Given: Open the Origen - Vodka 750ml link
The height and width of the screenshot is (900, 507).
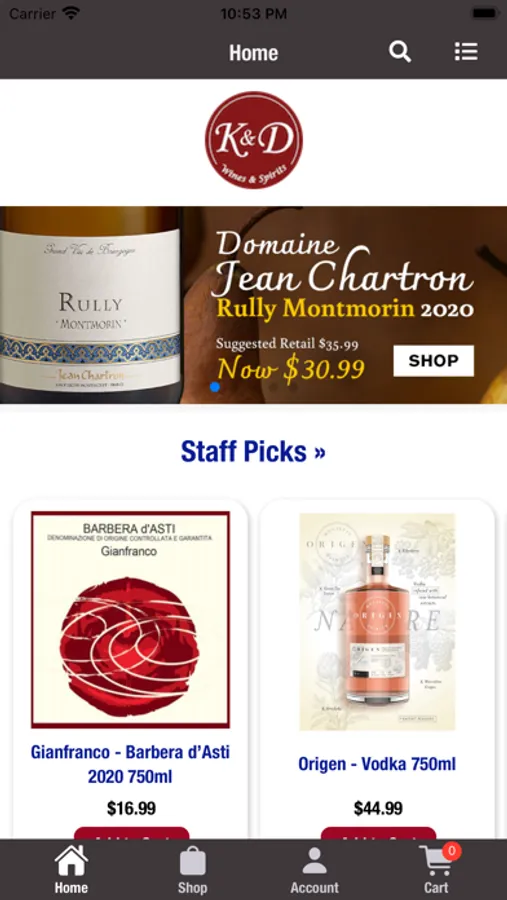Looking at the screenshot, I should (377, 765).
